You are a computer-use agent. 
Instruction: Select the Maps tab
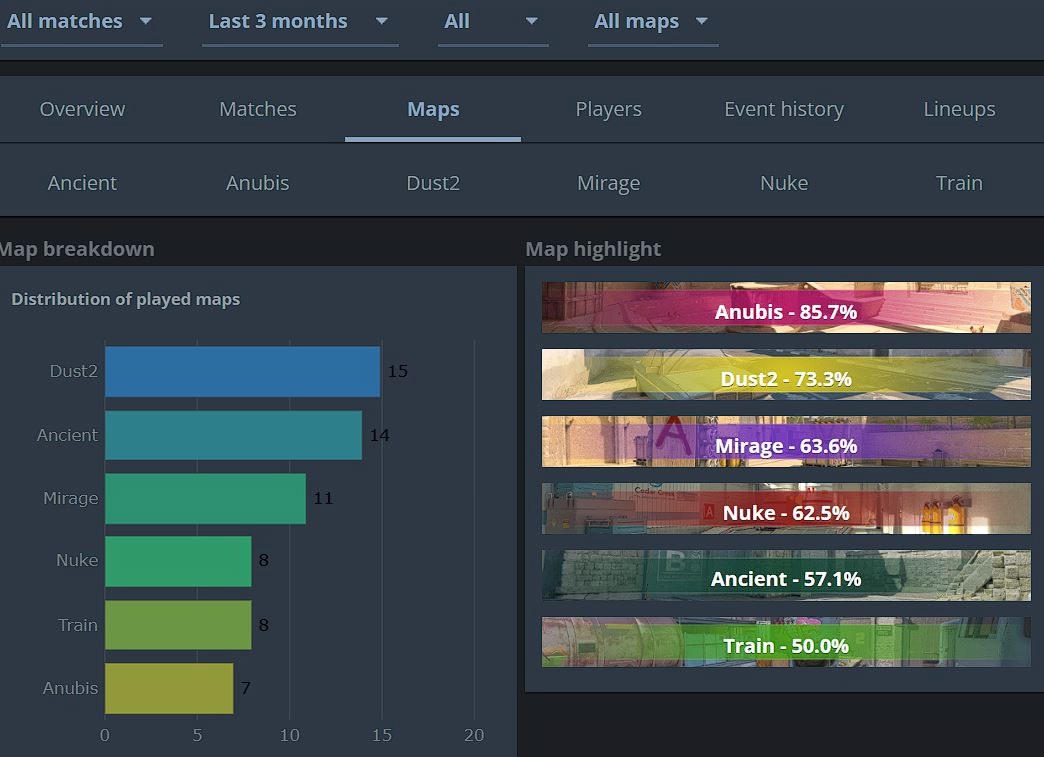click(433, 109)
